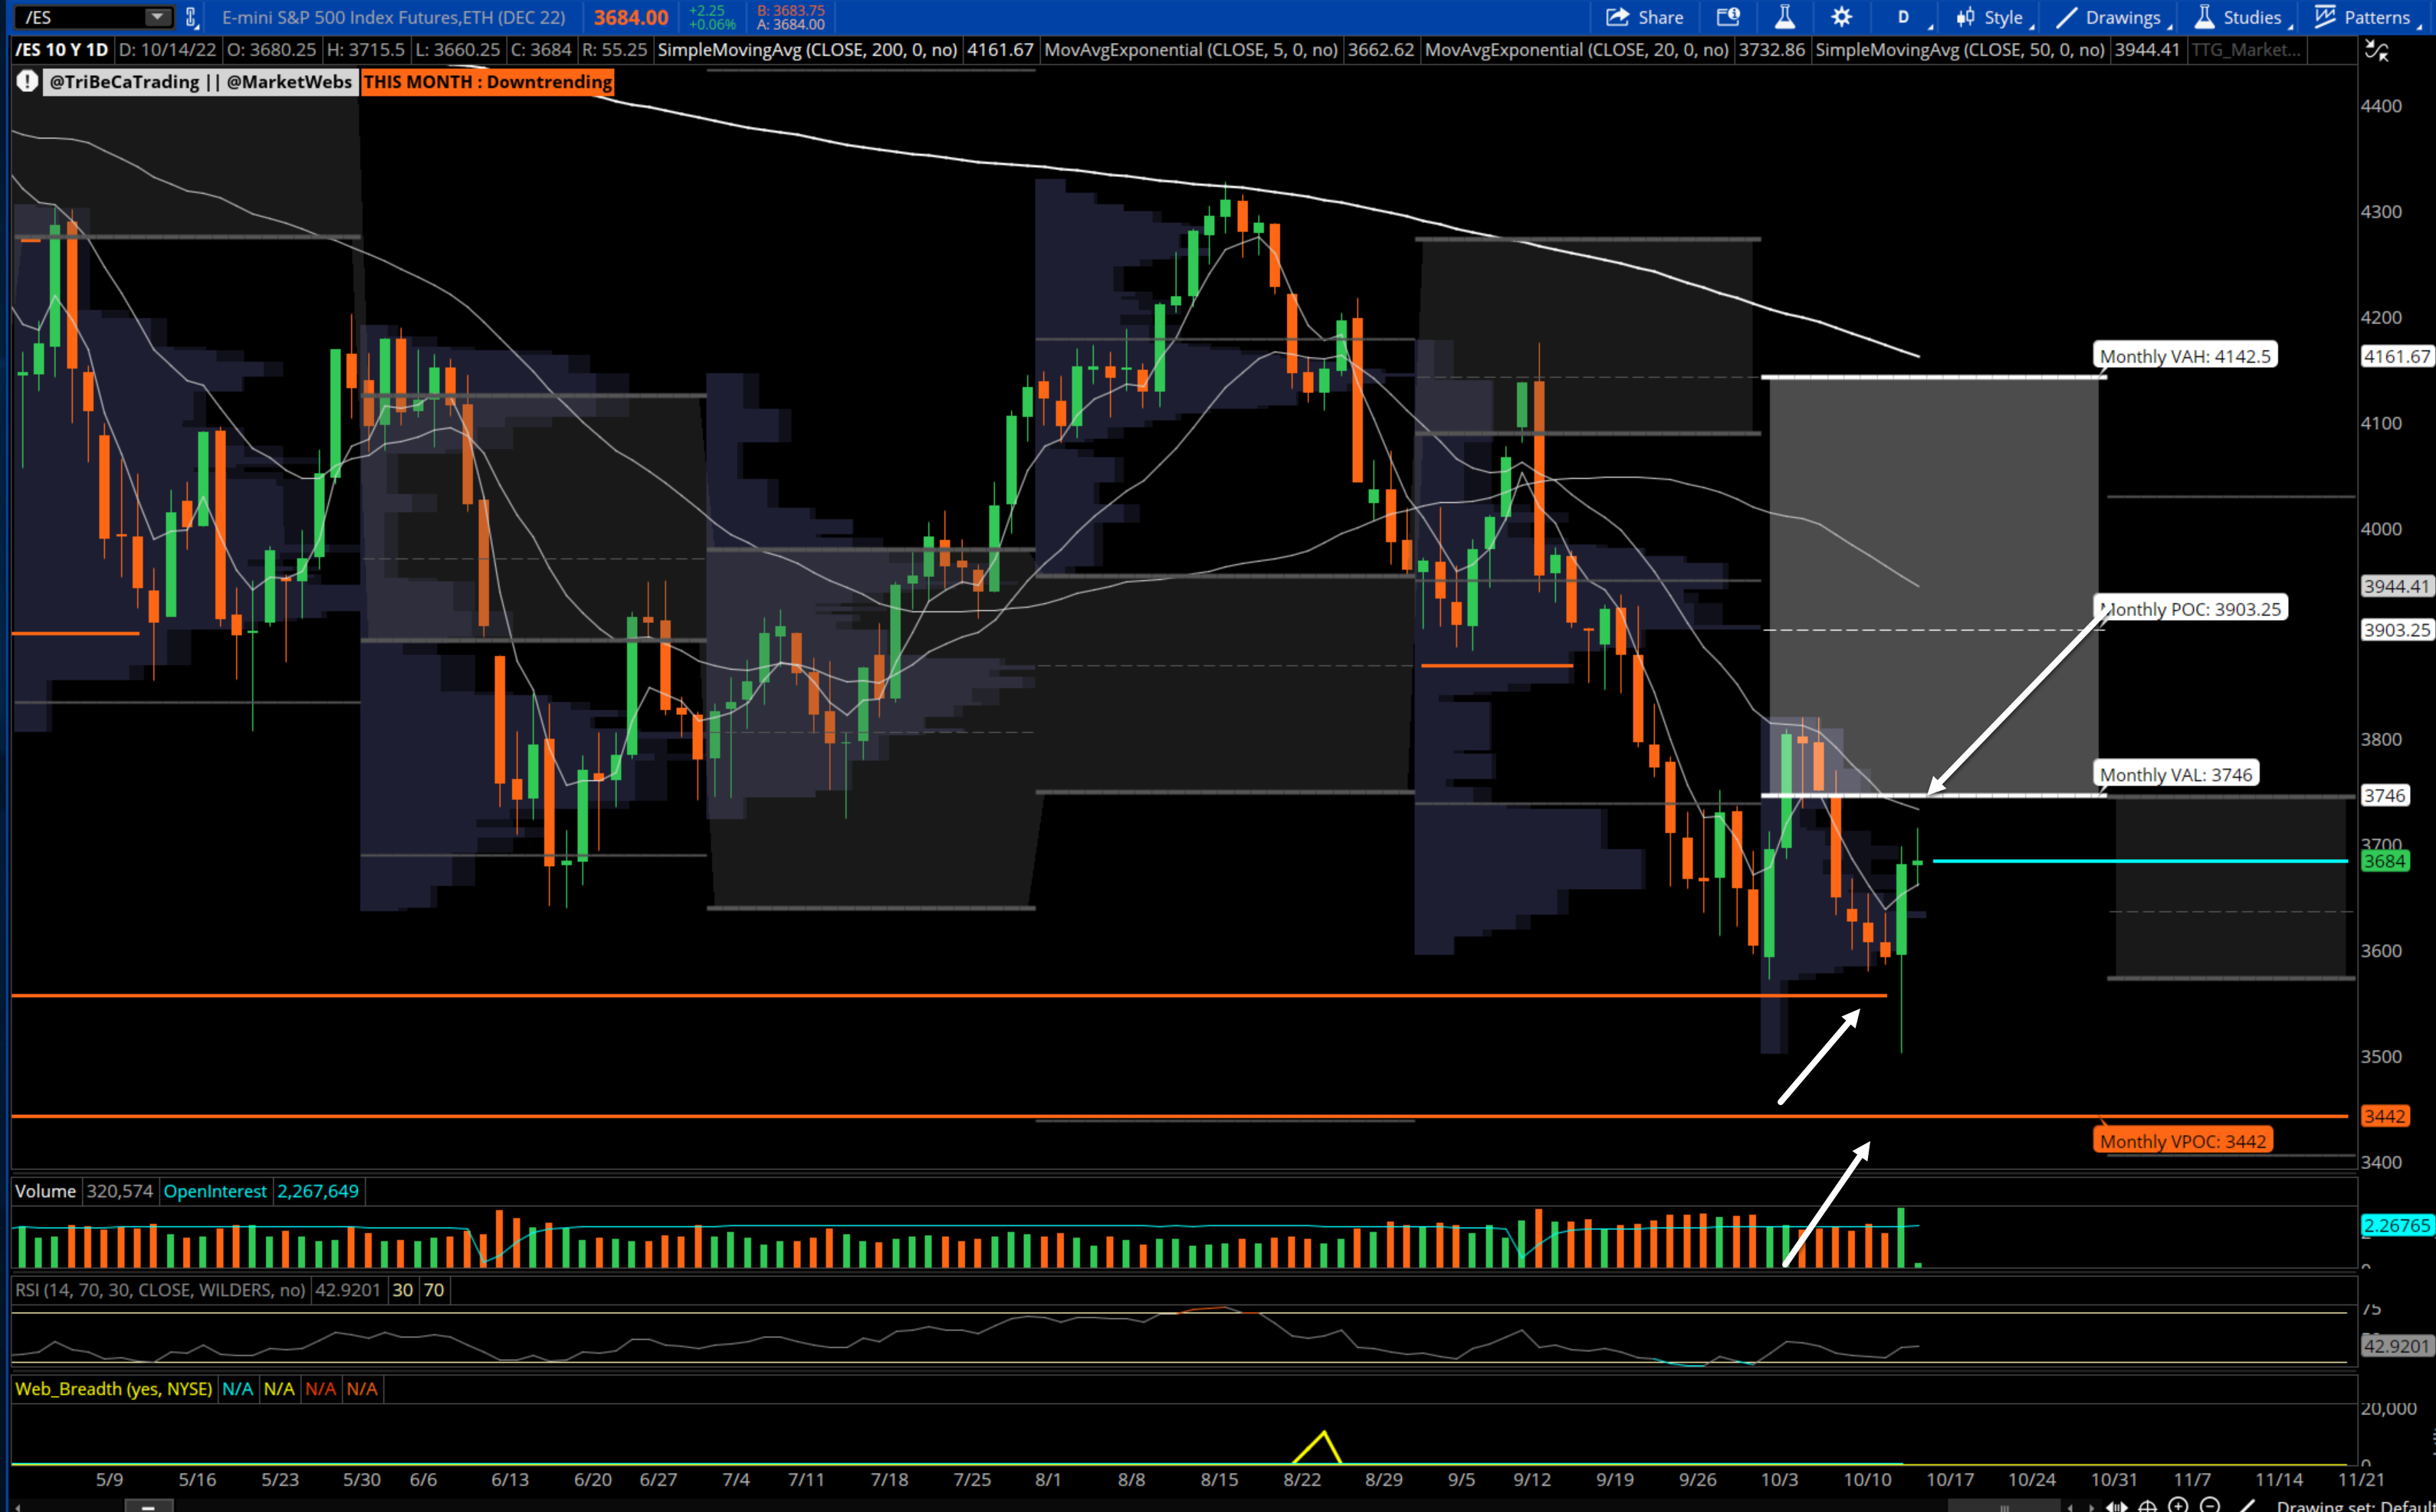Screen dimensions: 2436x1512
Task: Open the Share chart option
Action: tap(1645, 17)
